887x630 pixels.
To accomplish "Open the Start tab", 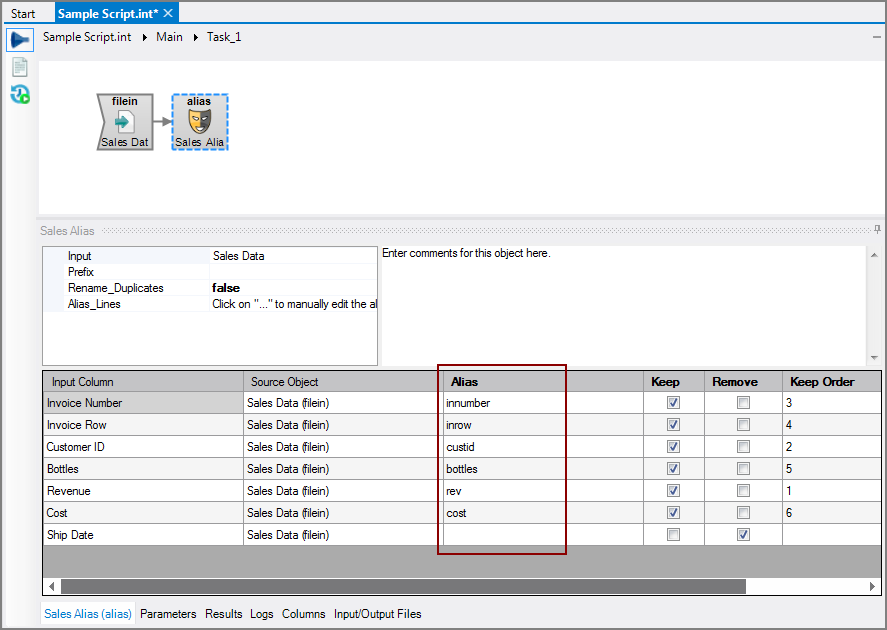I will [x=23, y=14].
